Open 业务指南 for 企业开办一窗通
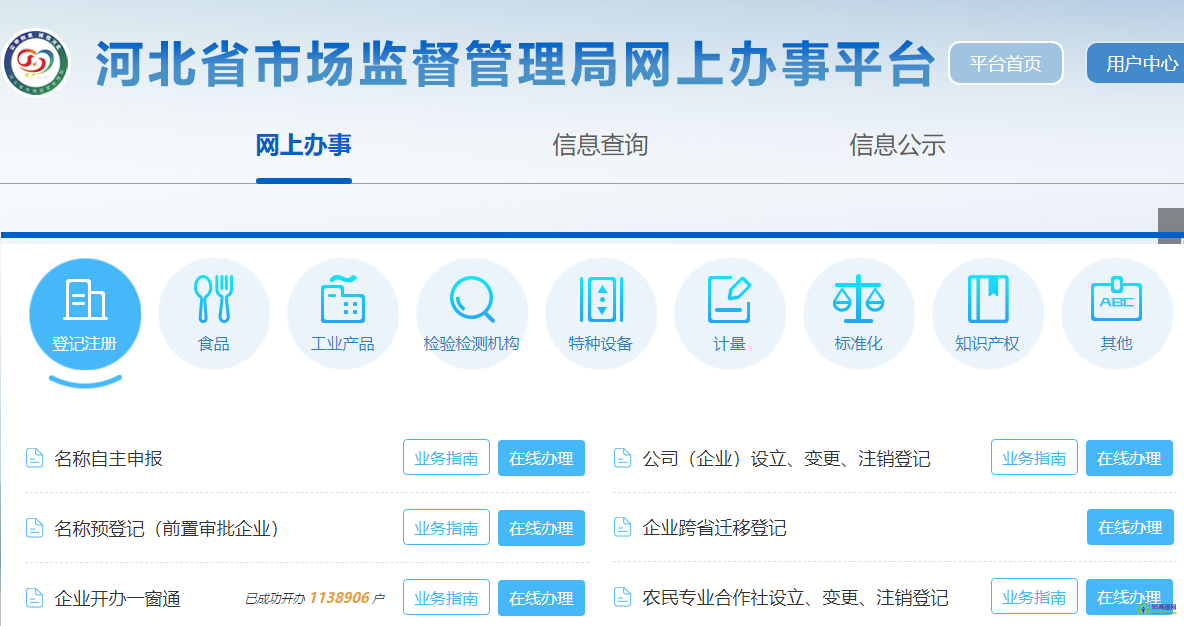Image resolution: width=1184 pixels, height=626 pixels. tap(446, 598)
